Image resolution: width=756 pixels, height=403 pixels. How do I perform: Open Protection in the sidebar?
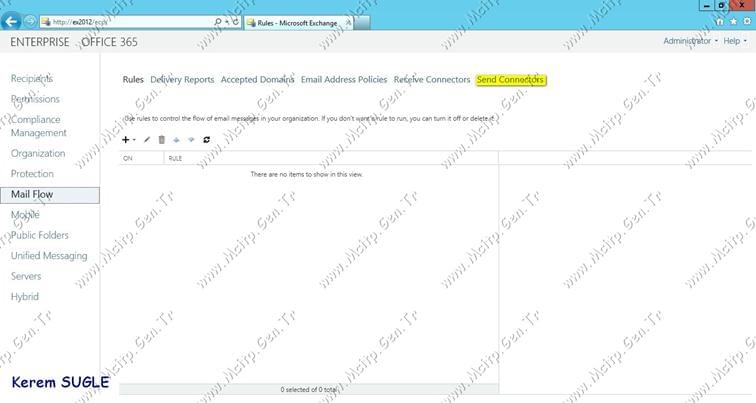click(x=32, y=174)
